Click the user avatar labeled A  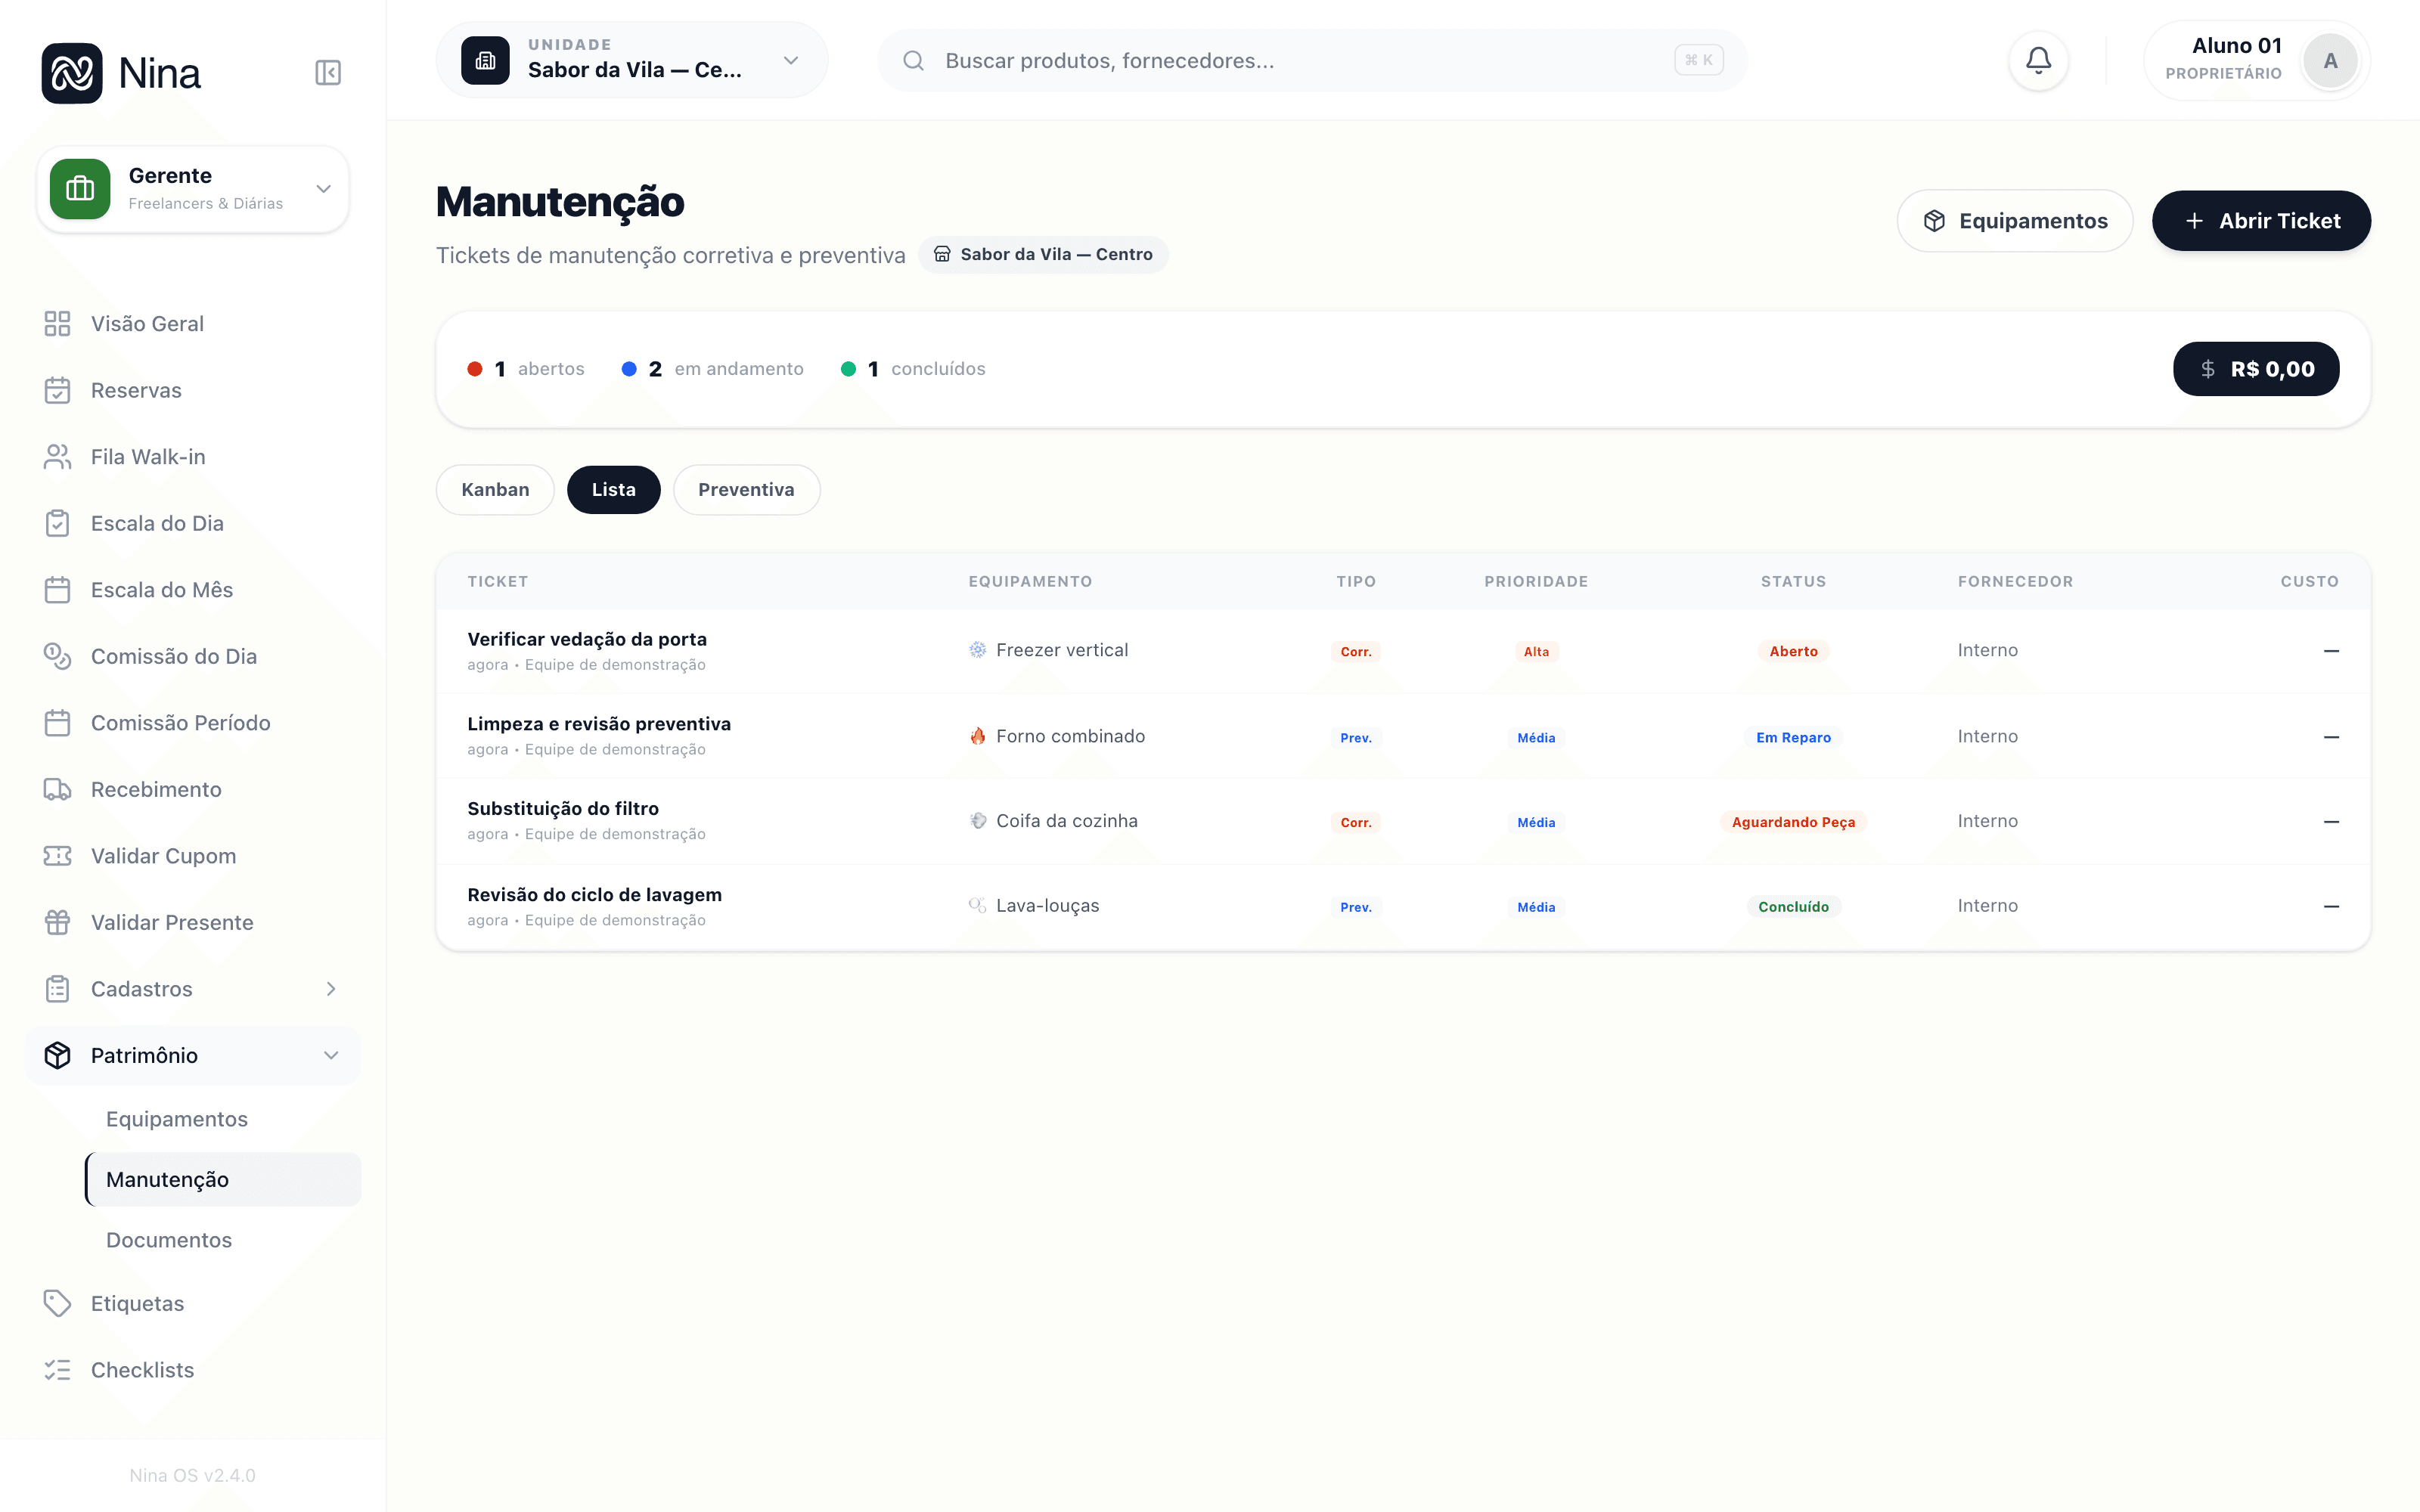2330,61
